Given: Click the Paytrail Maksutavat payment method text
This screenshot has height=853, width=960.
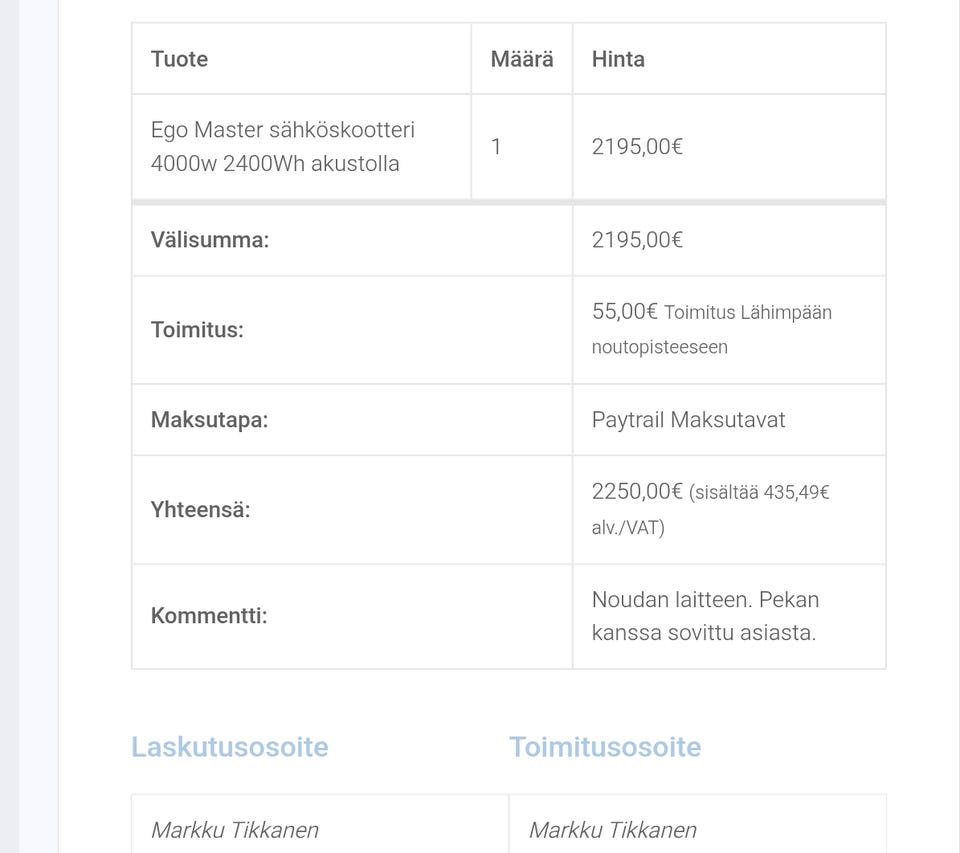Looking at the screenshot, I should click(688, 420).
